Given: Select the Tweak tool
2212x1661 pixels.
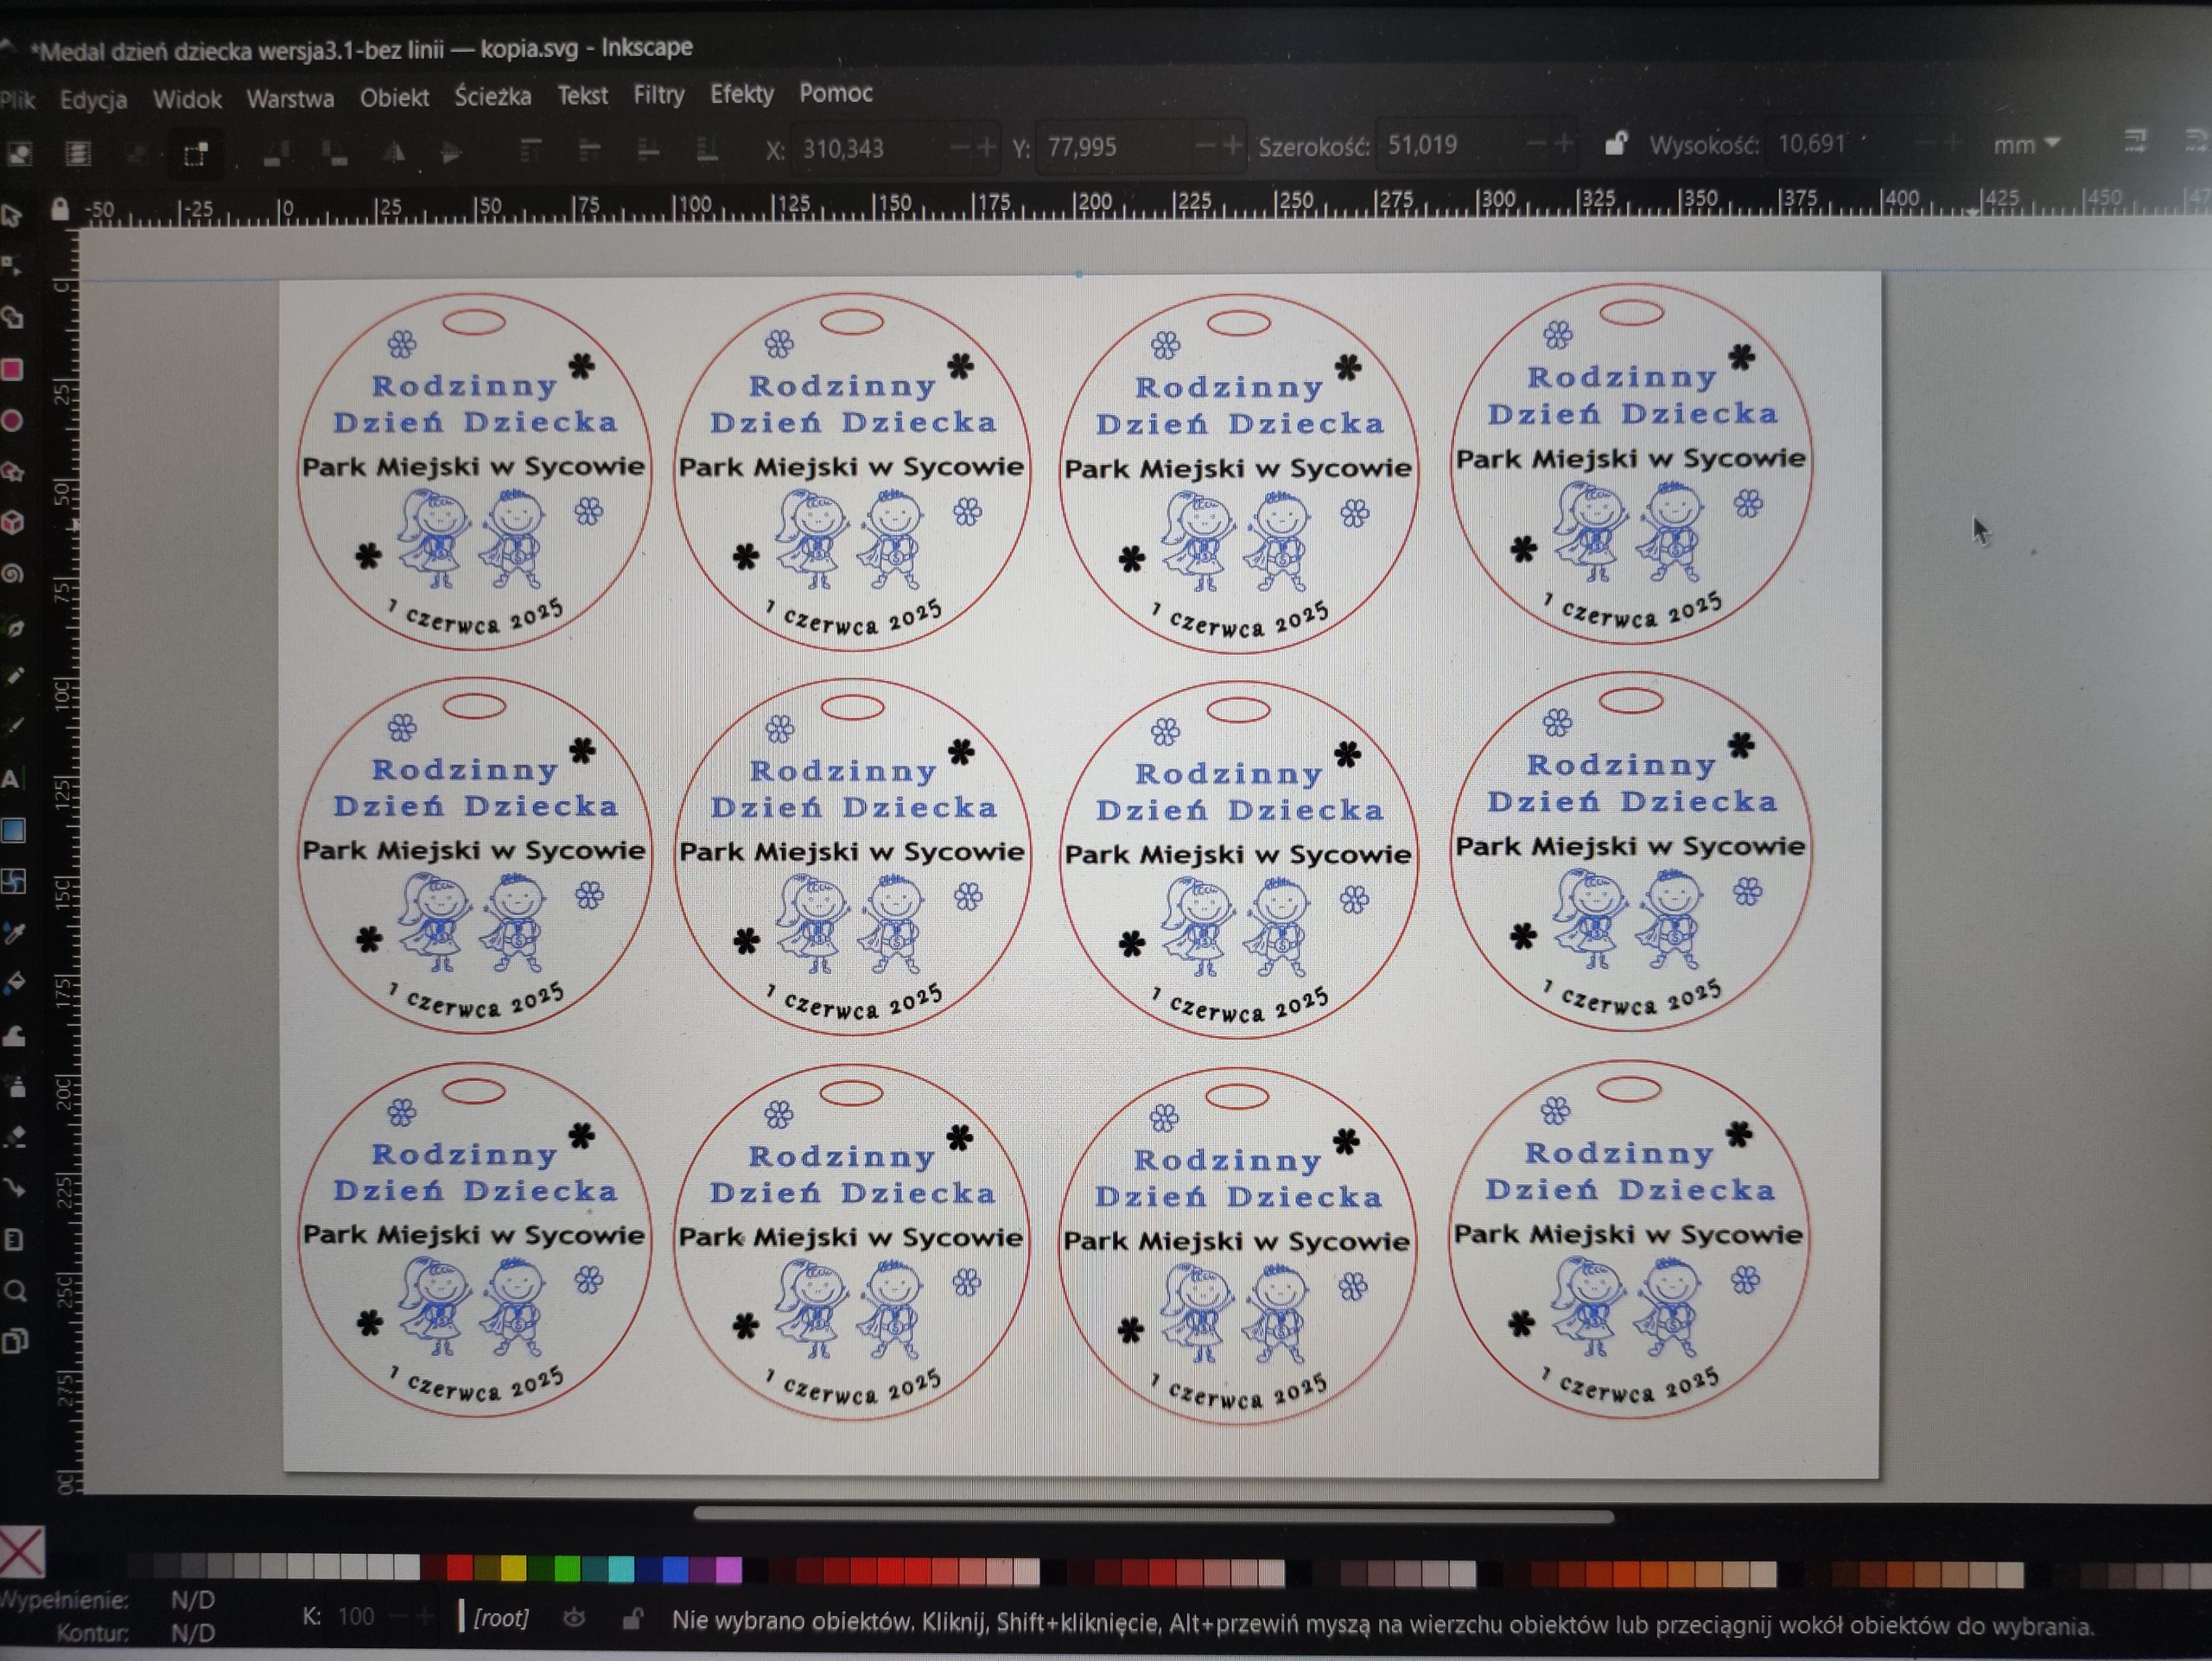Looking at the screenshot, I should coord(13,1036).
